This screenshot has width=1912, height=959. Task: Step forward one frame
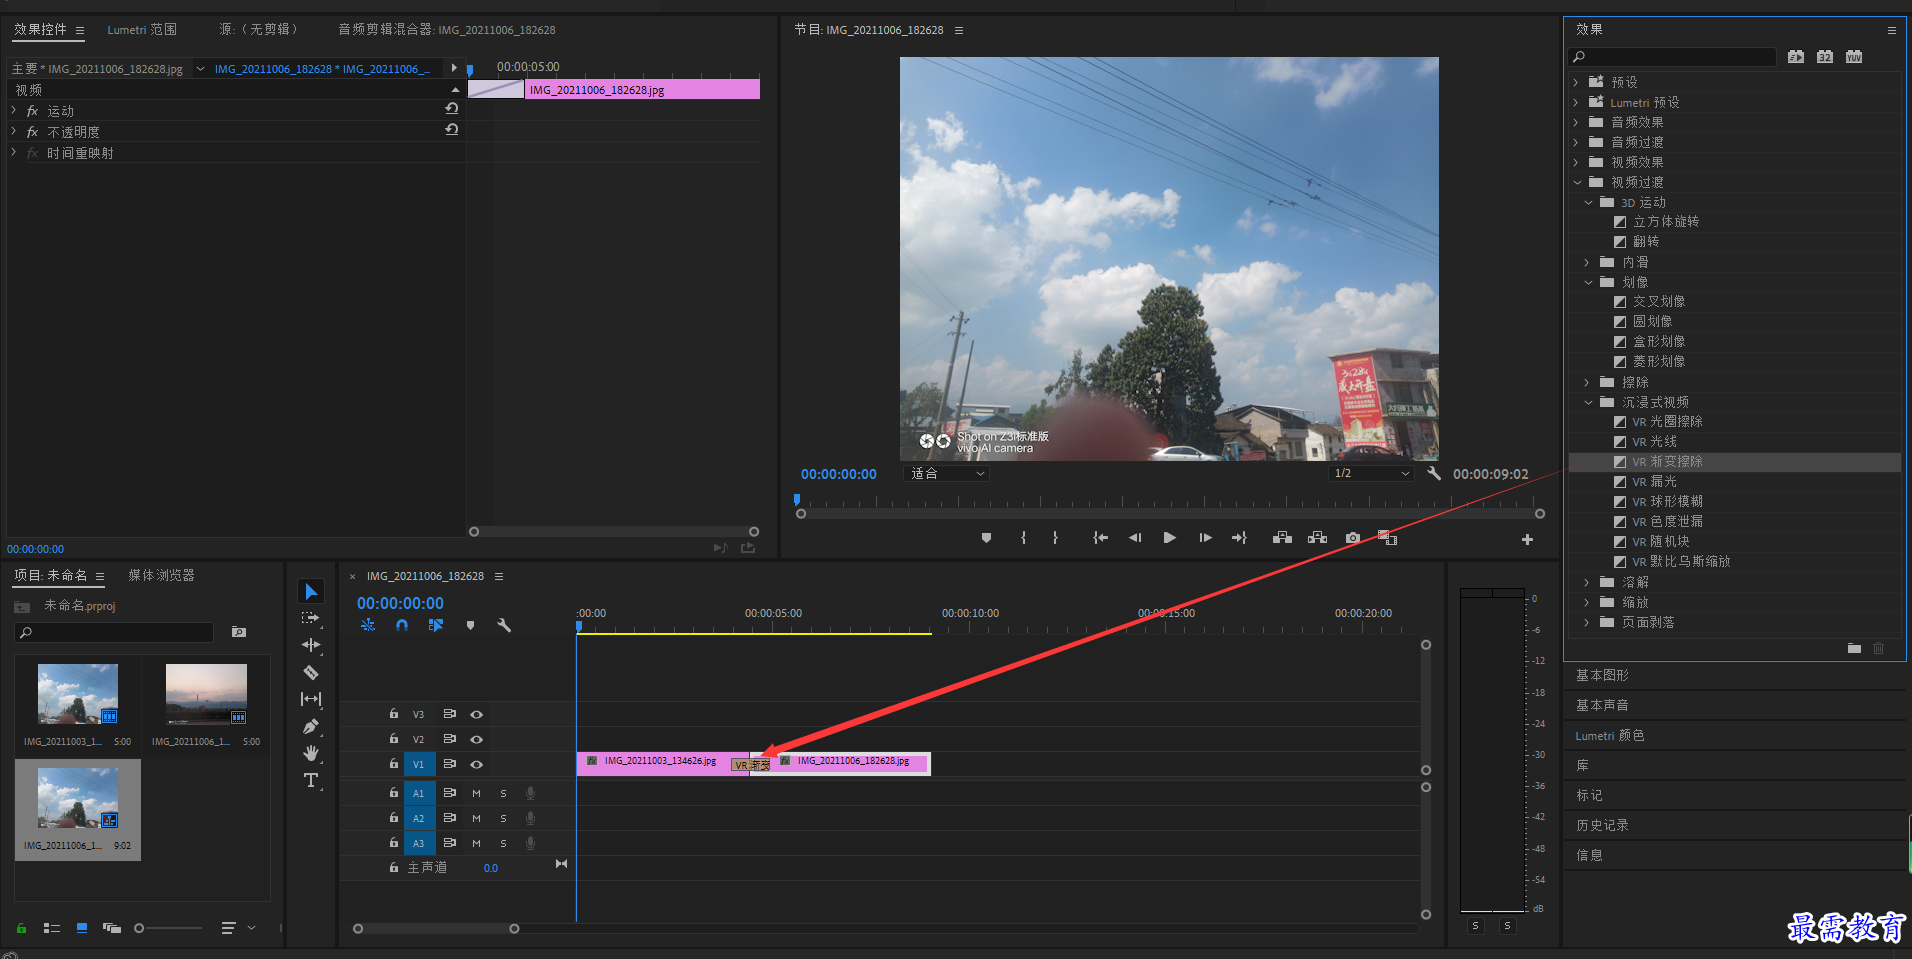(x=1205, y=538)
